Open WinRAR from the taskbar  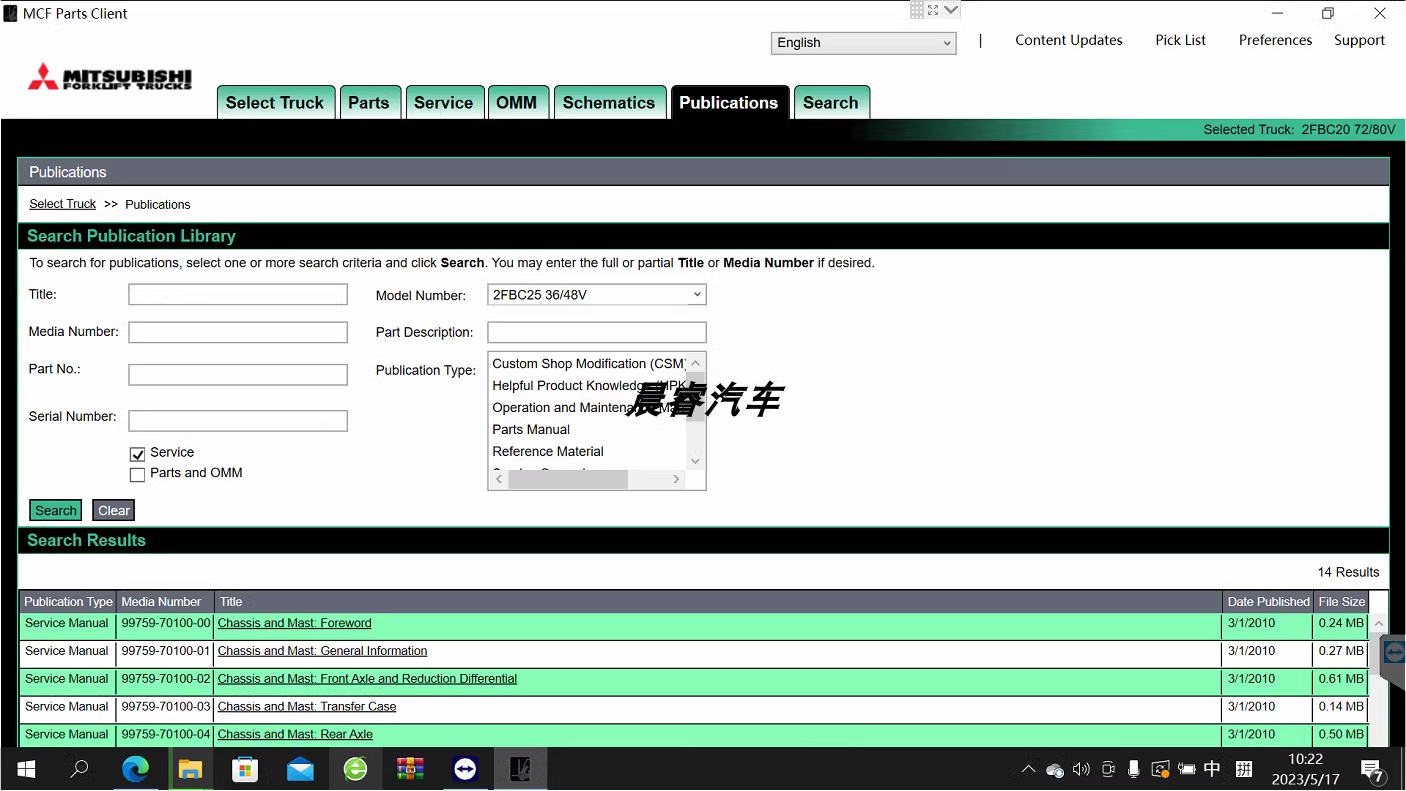pos(410,769)
